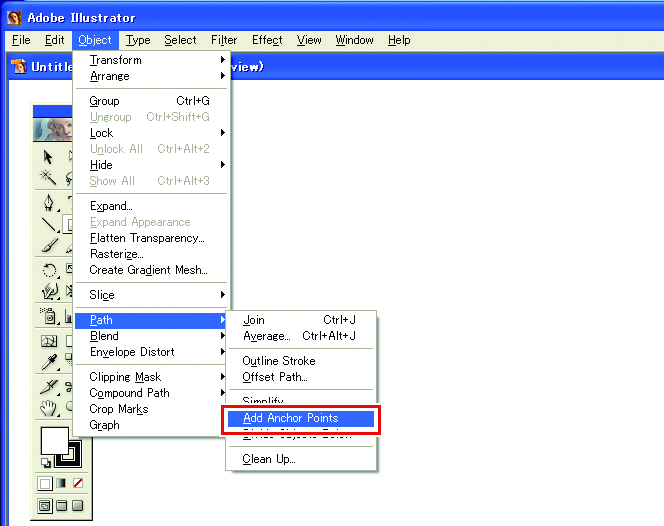Select the Selection arrow tool

point(47,157)
